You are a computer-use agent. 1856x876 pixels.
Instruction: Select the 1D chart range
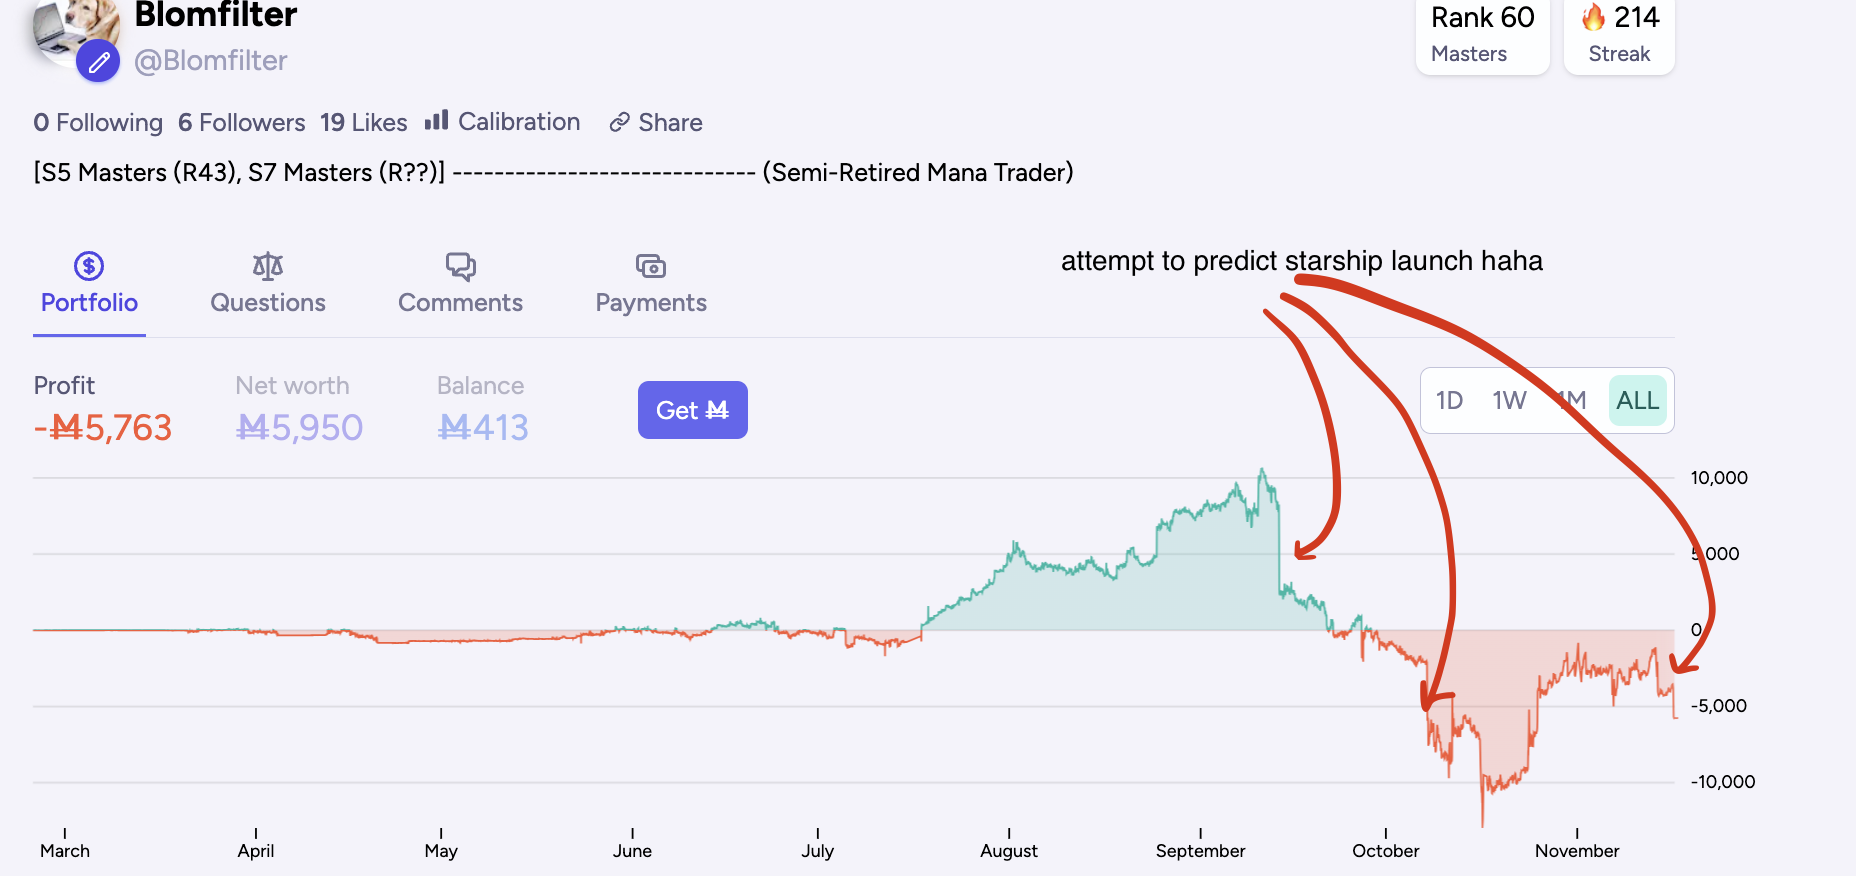[x=1449, y=401]
